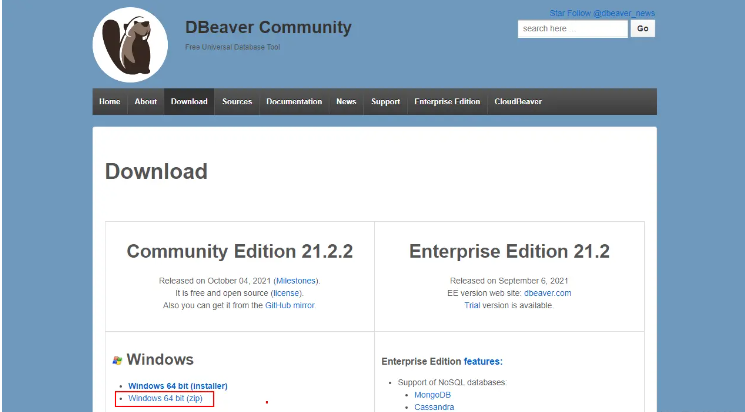Open the Support menu item
This screenshot has height=412, width=745.
pyautogui.click(x=385, y=102)
